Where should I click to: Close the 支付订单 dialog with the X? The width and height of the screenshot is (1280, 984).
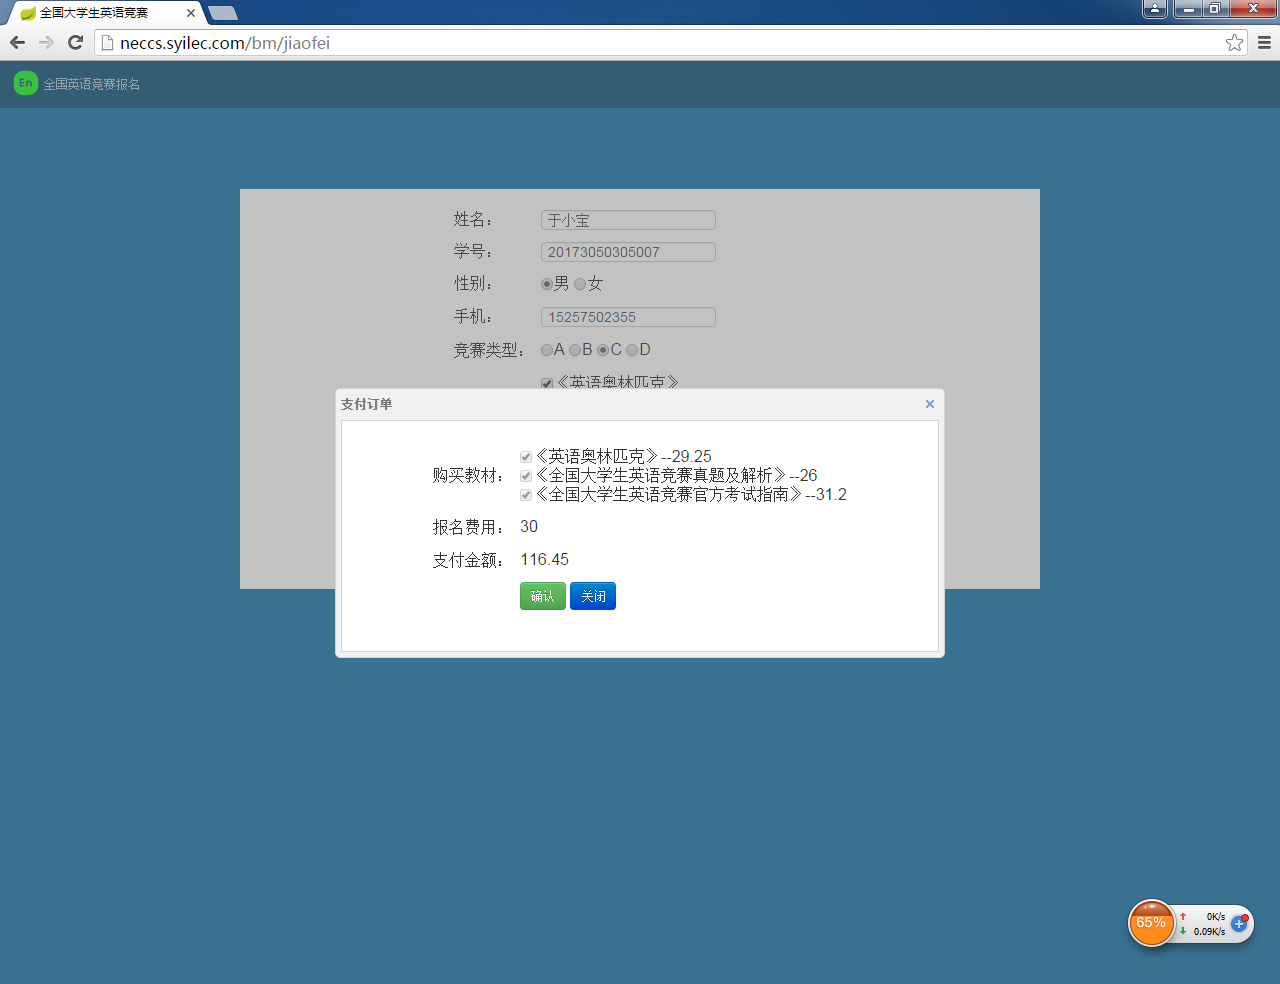929,404
